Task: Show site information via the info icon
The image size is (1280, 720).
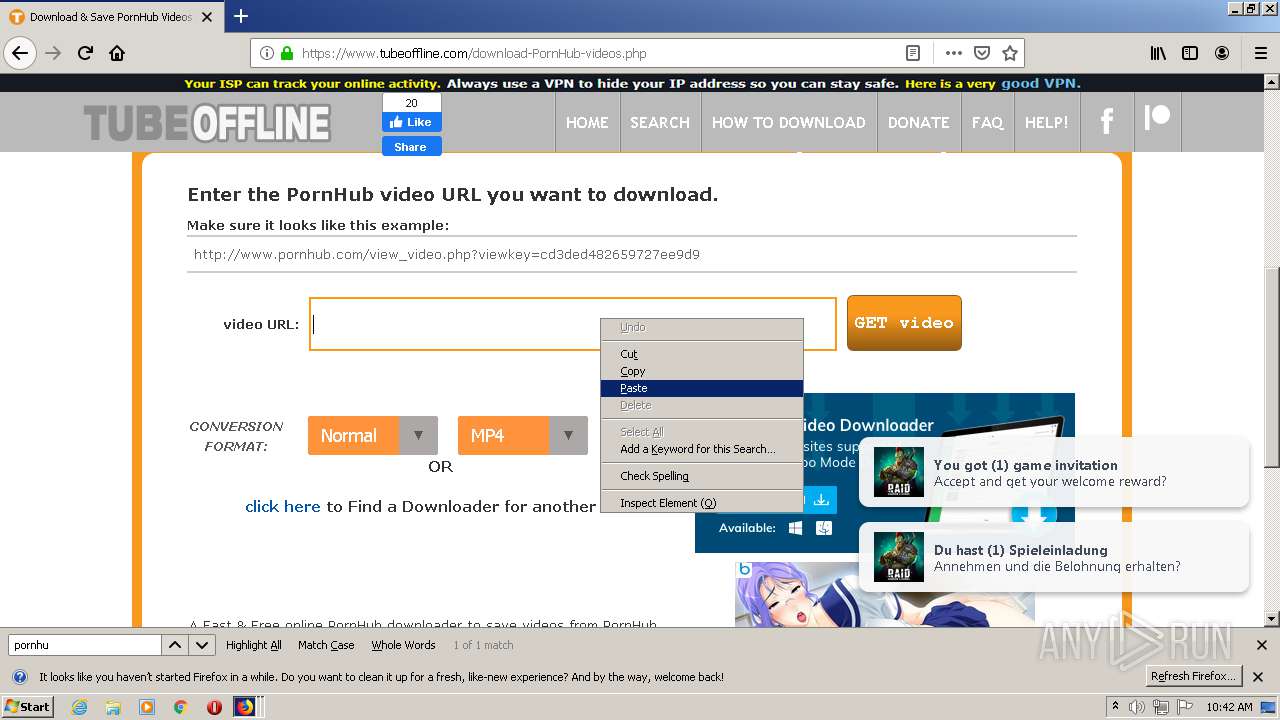Action: click(267, 53)
